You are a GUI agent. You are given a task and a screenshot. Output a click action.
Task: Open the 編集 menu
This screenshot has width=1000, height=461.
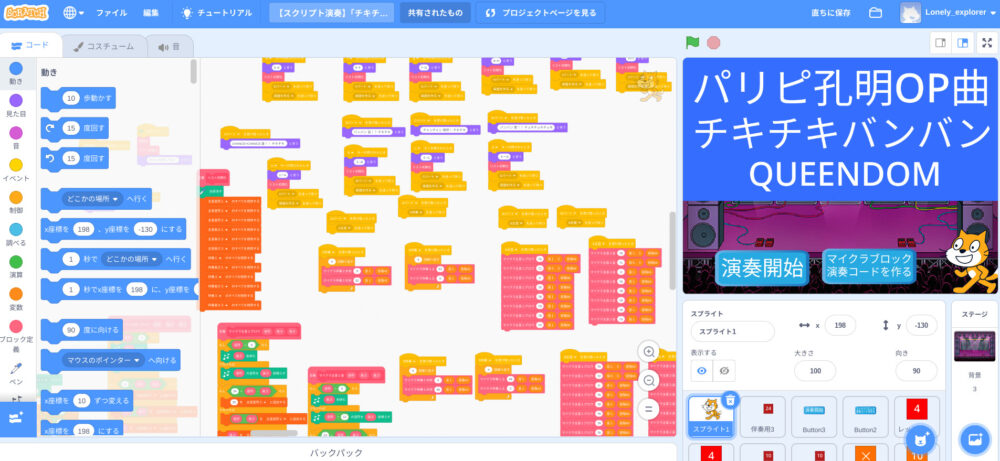click(x=151, y=13)
